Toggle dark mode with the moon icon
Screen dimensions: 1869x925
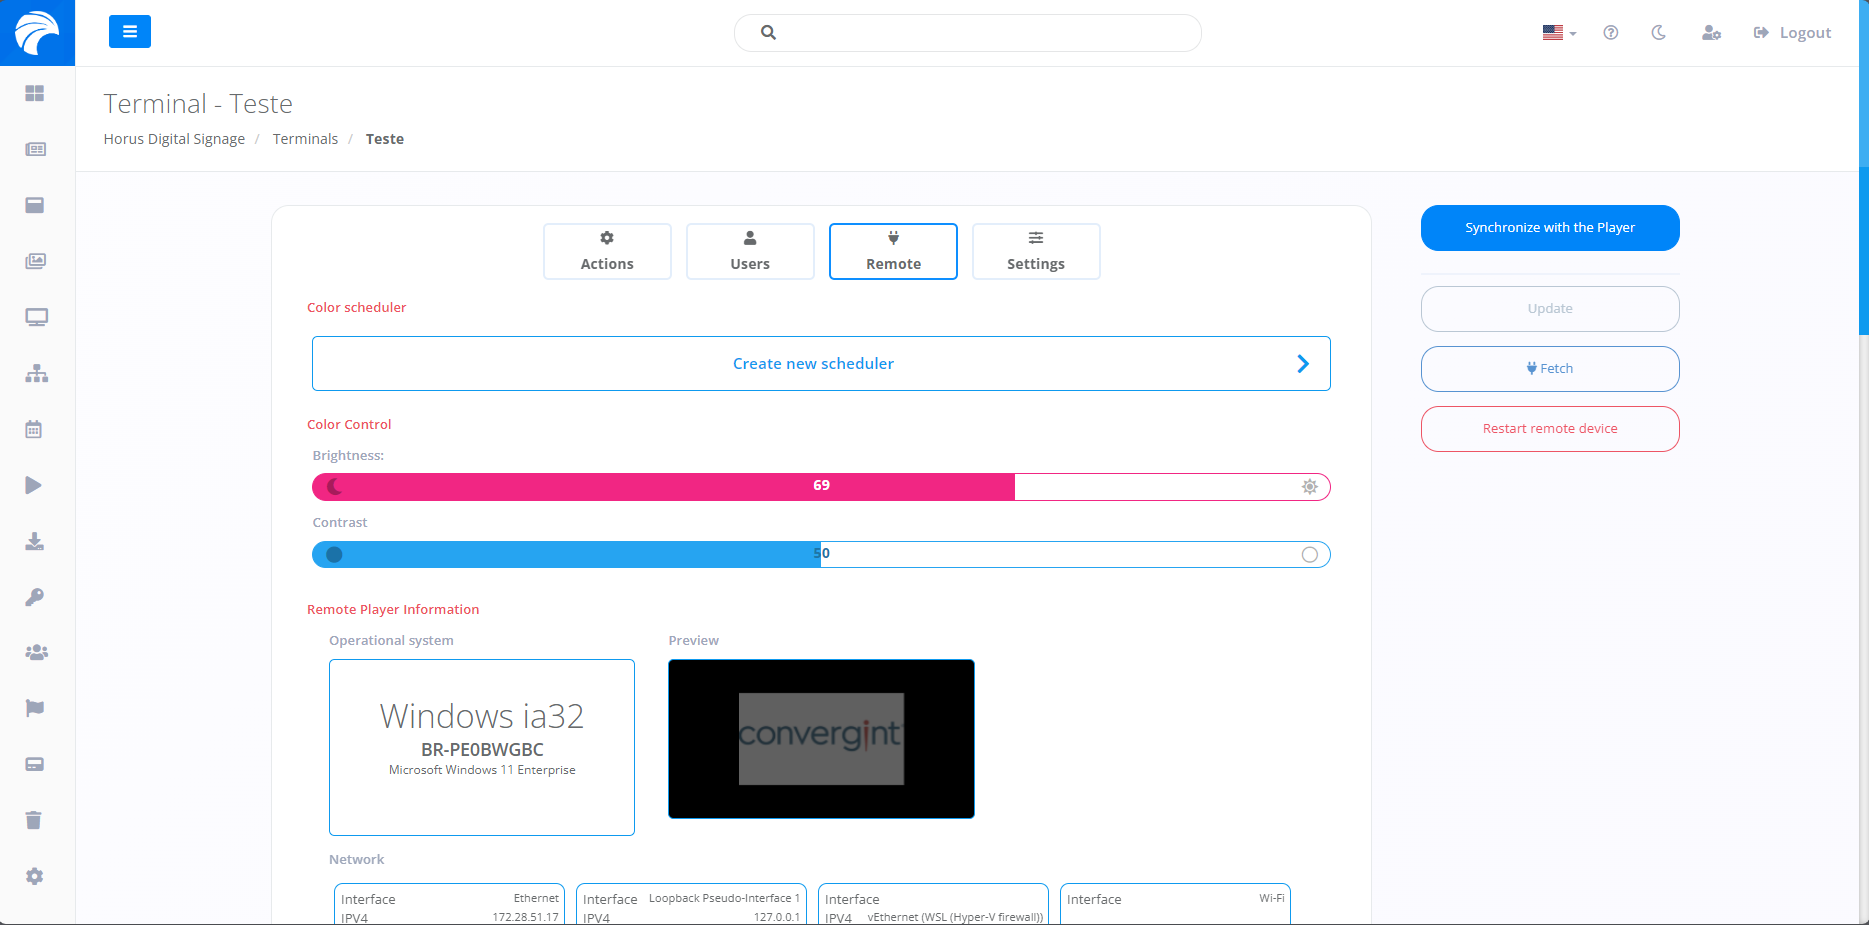(1659, 33)
